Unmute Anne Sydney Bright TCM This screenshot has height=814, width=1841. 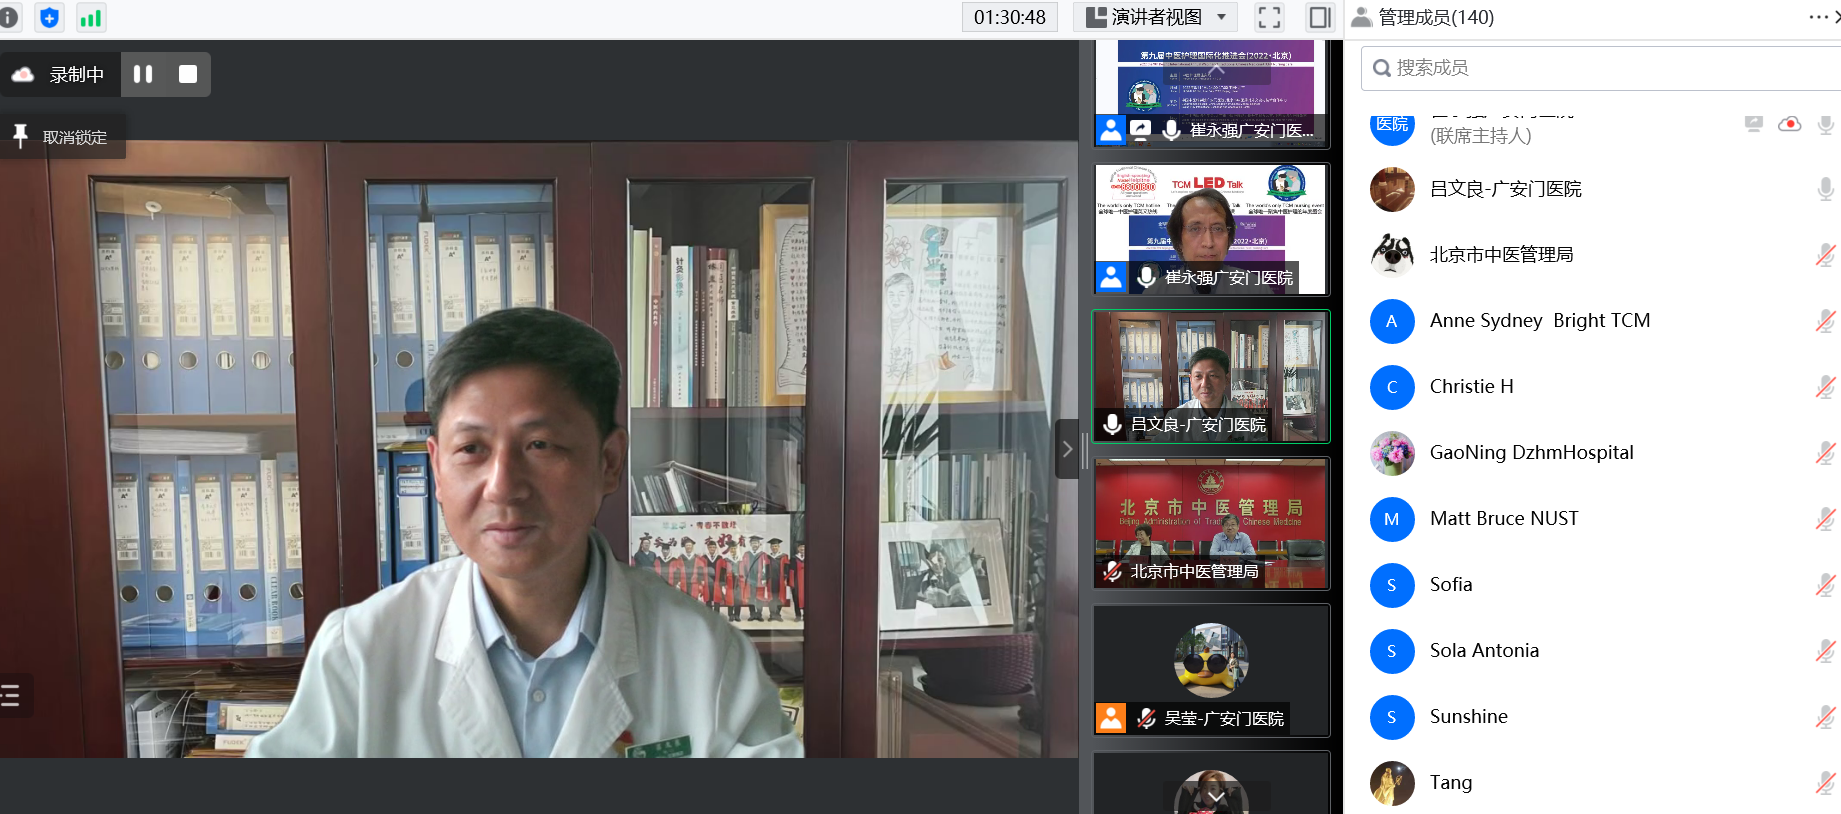pos(1825,321)
